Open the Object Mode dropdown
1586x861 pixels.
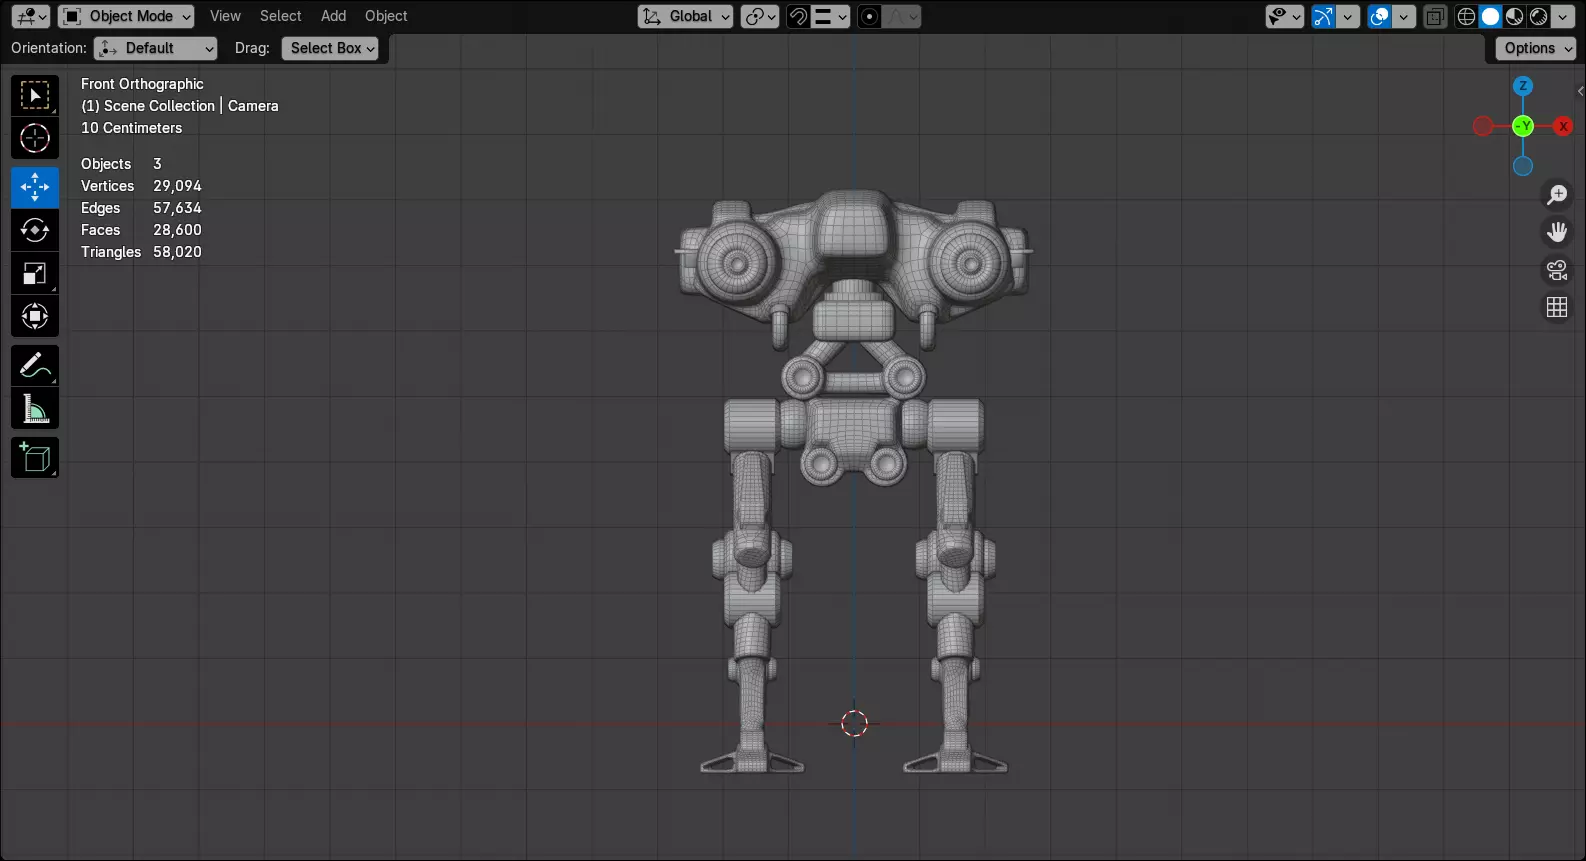(126, 16)
